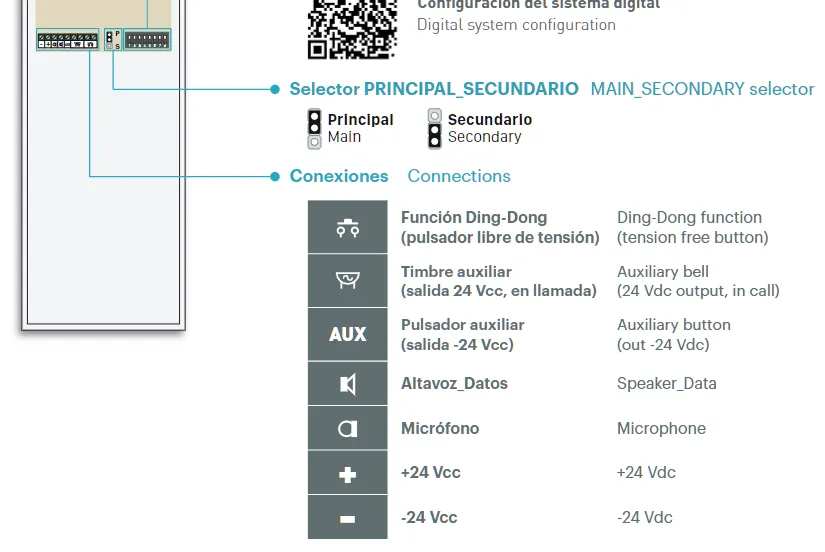Click the QR code image

tap(352, 29)
